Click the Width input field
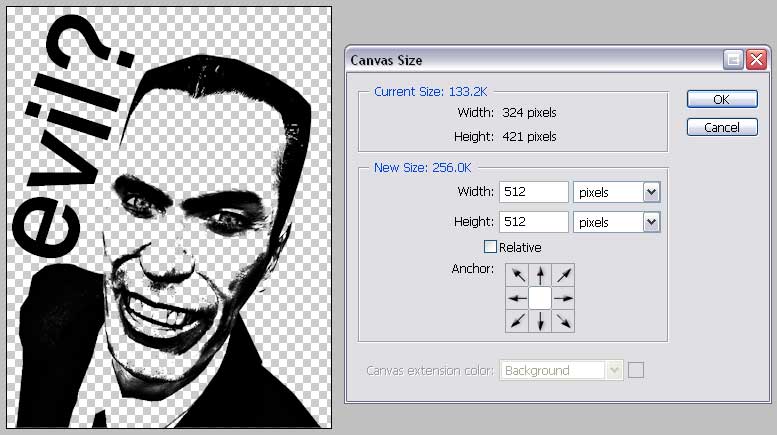The height and width of the screenshot is (435, 777). click(529, 192)
